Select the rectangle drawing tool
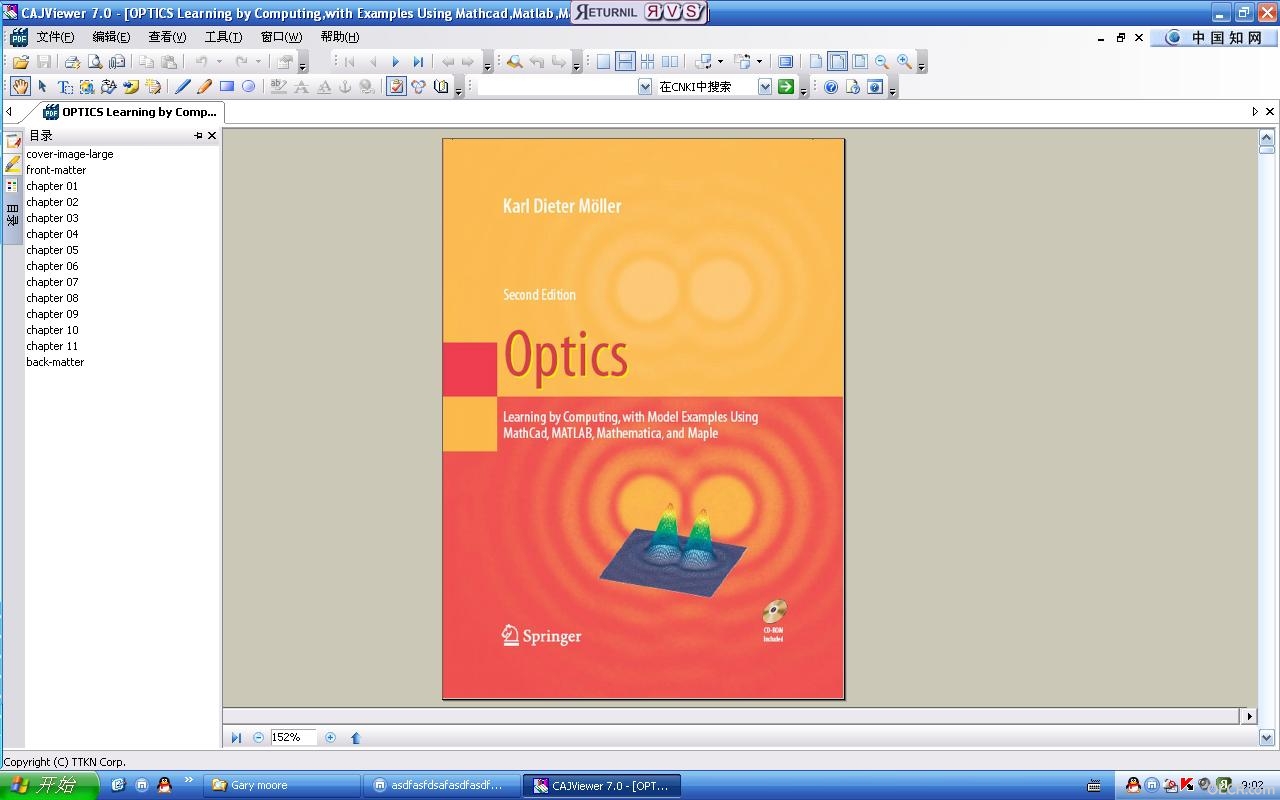The width and height of the screenshot is (1280, 800). pyautogui.click(x=227, y=87)
